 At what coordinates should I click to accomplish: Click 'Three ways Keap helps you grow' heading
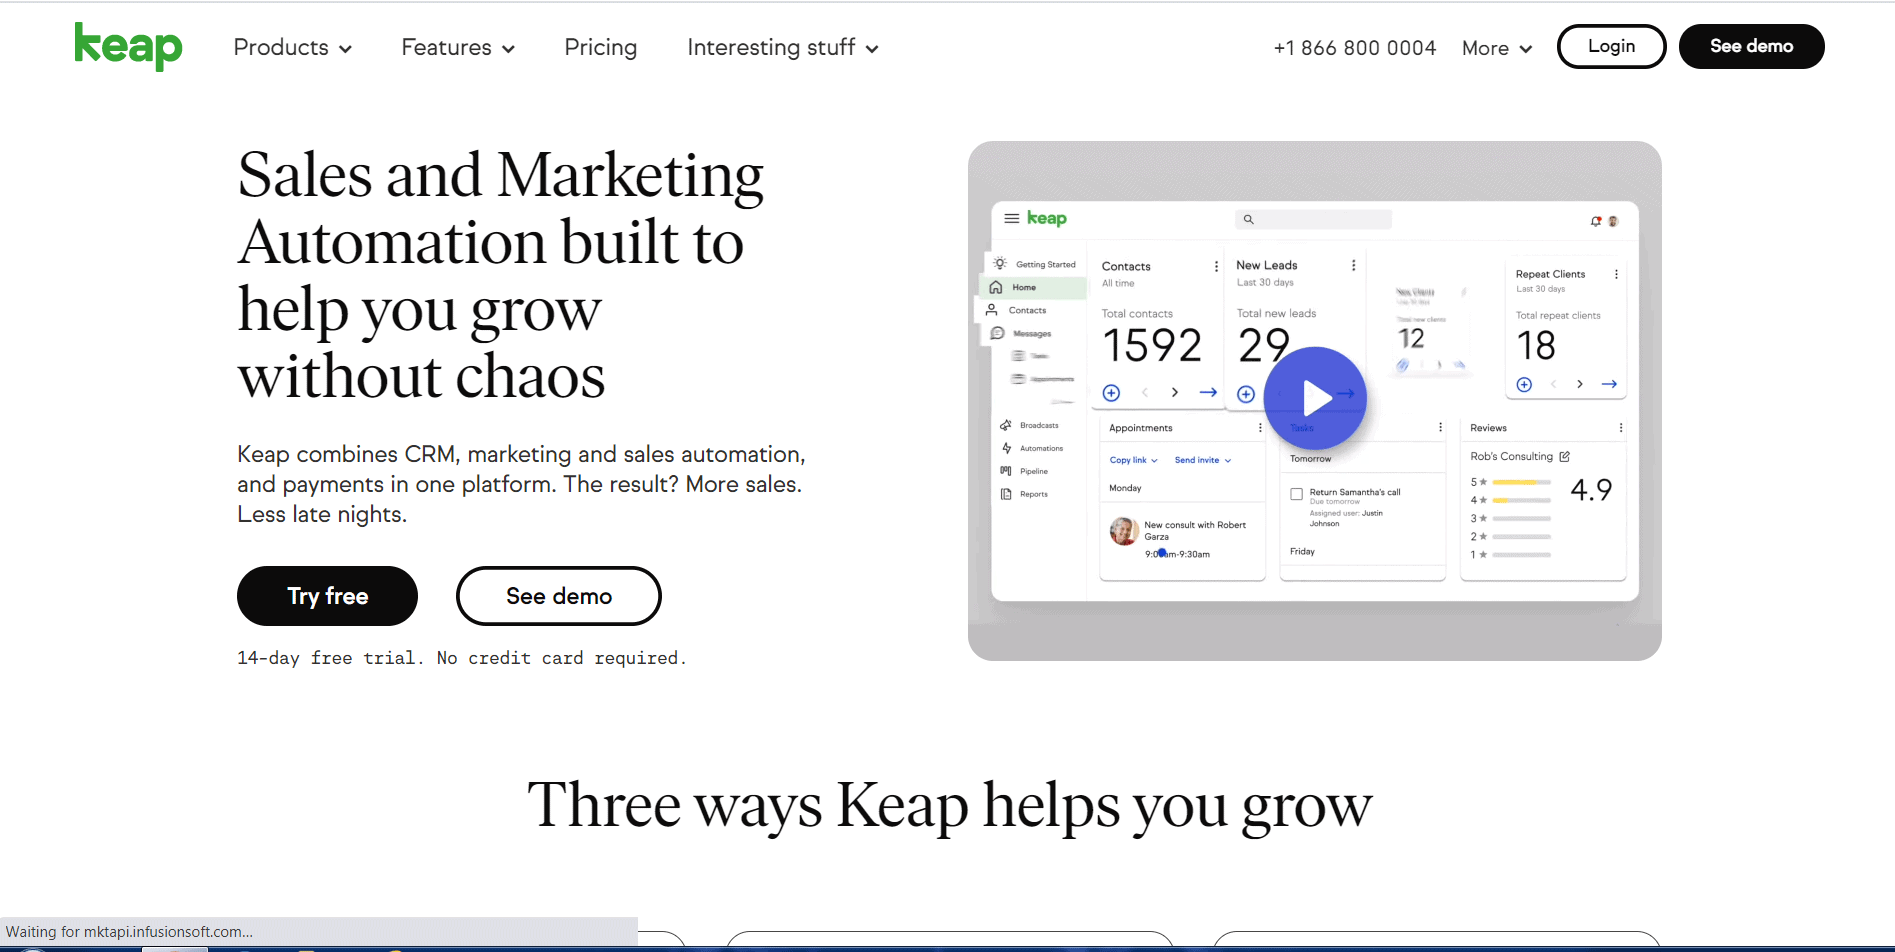click(950, 806)
